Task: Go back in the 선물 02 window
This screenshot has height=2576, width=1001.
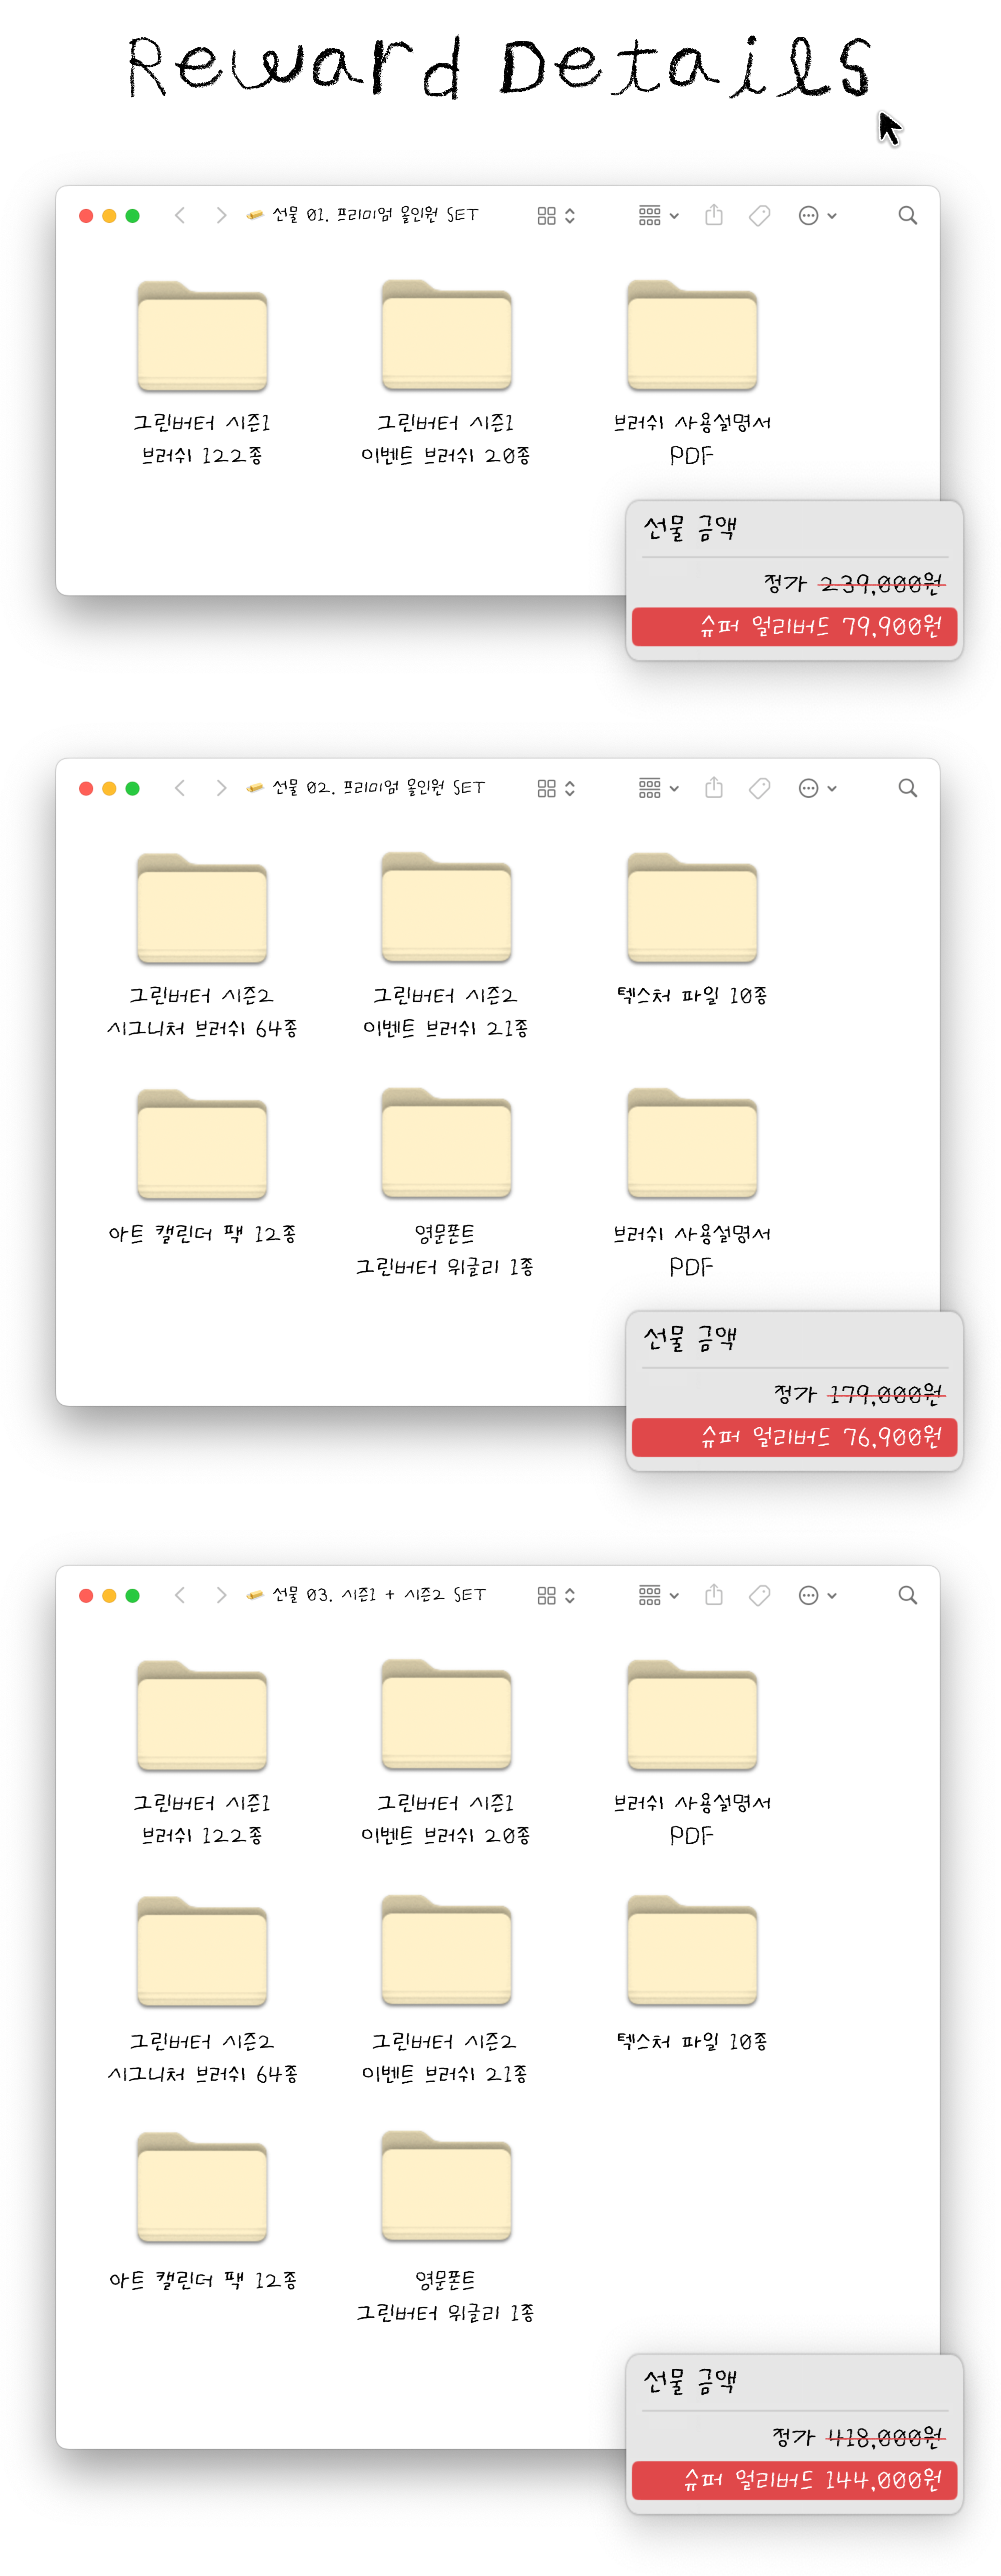Action: click(180, 788)
